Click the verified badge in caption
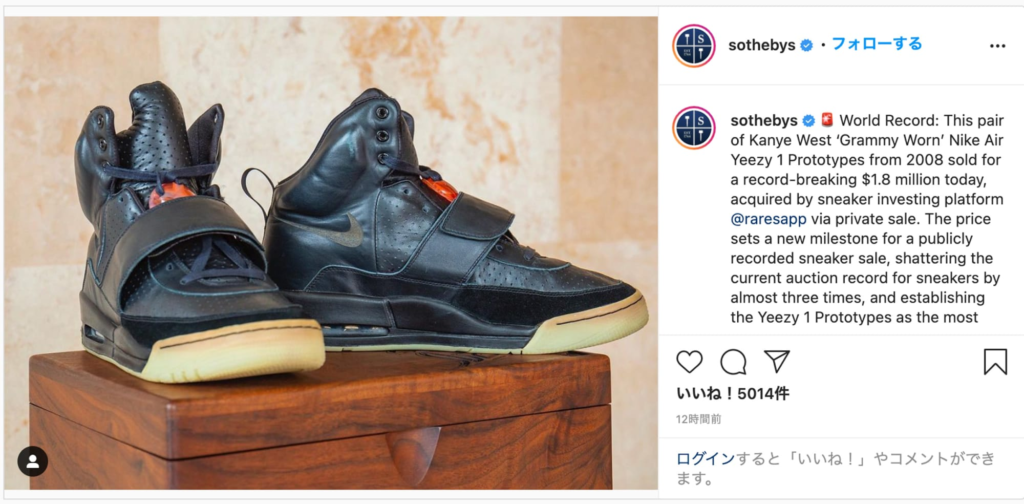 [808, 121]
